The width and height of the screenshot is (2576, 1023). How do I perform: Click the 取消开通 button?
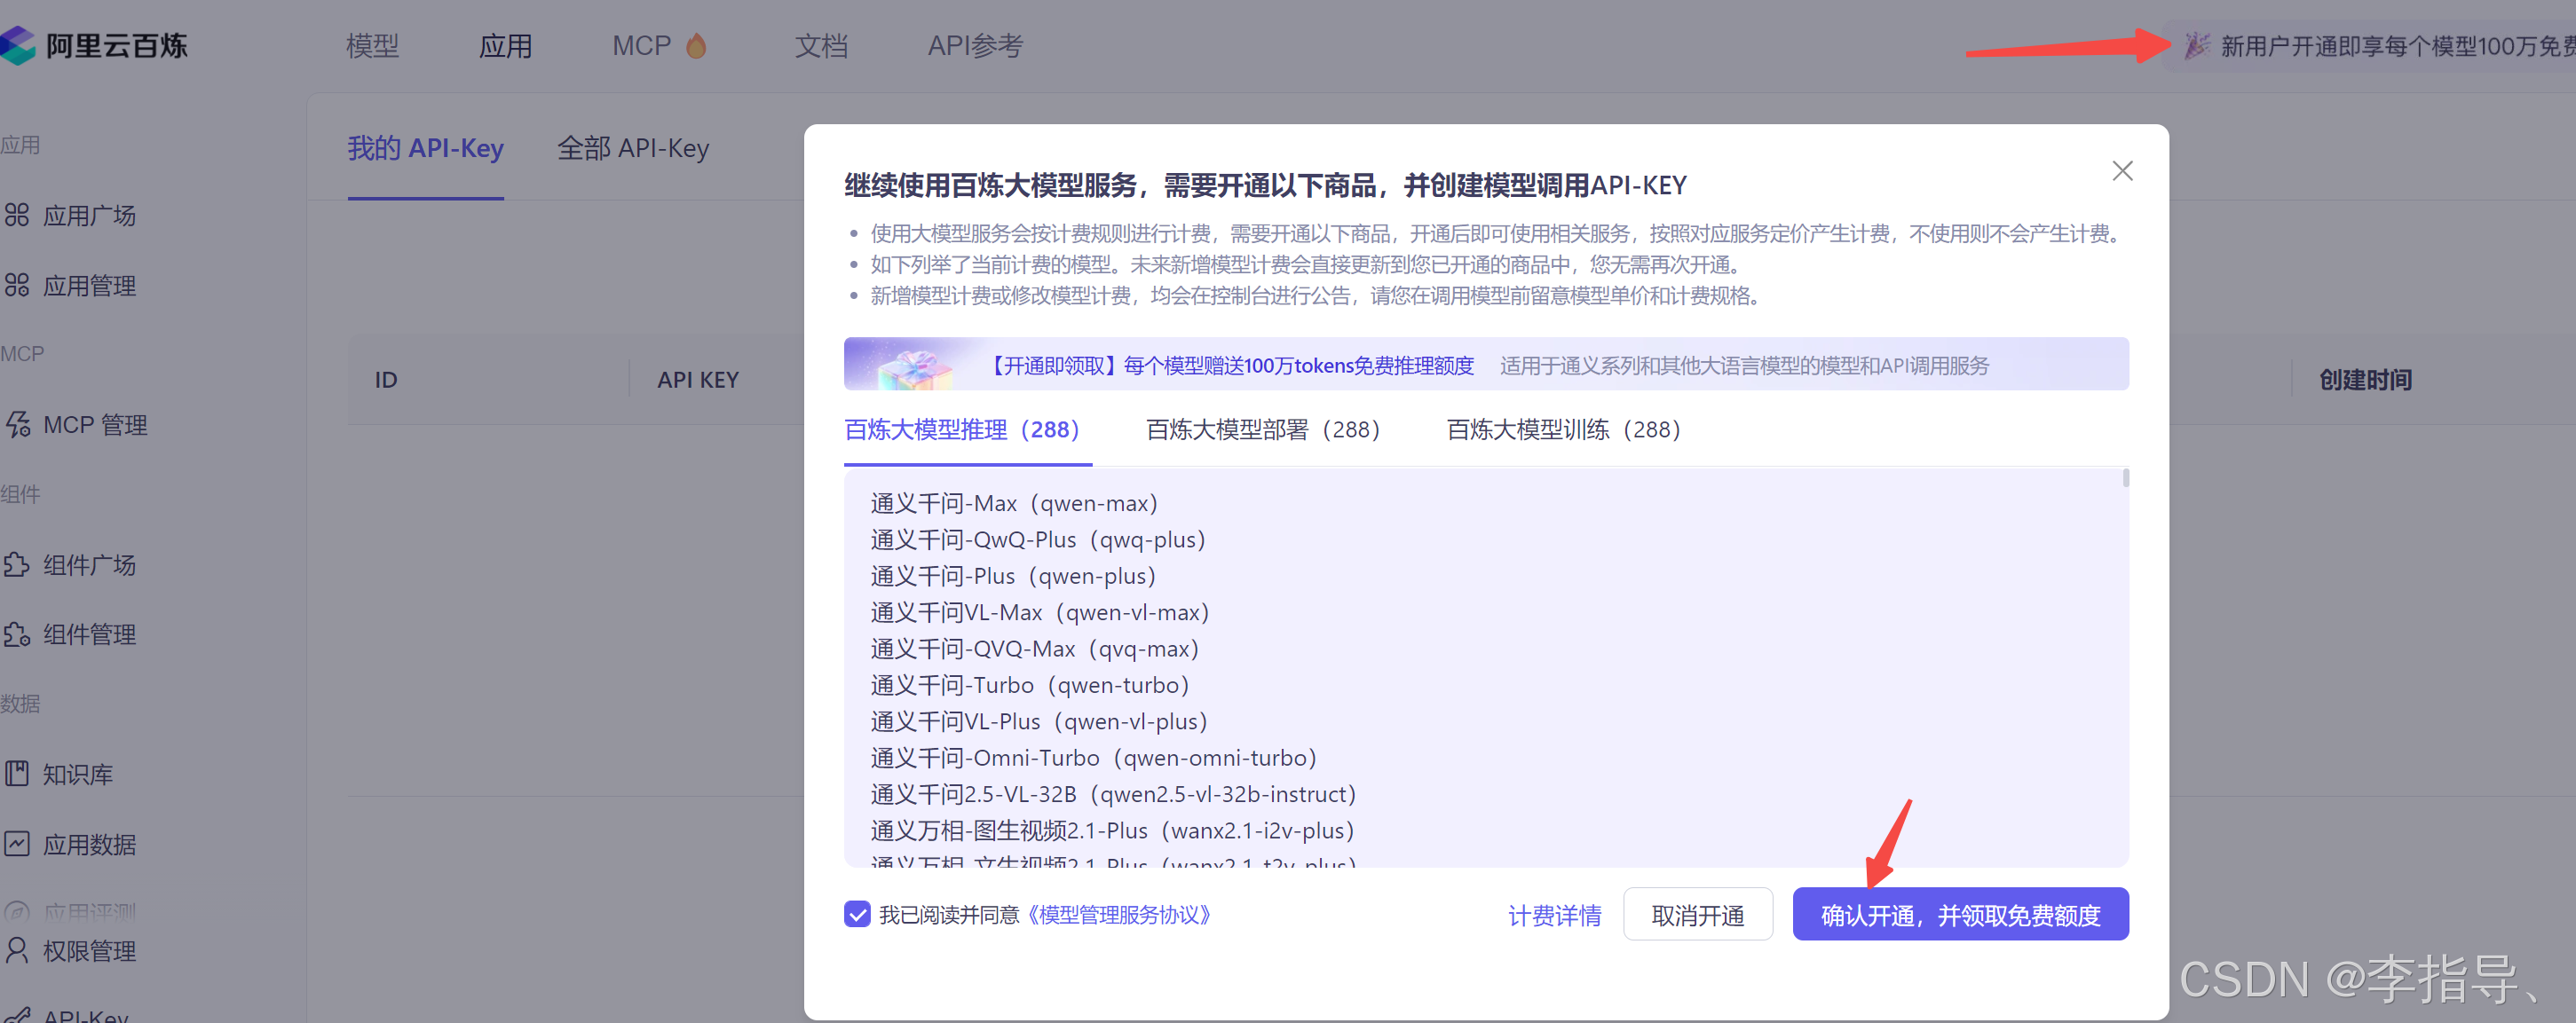pos(1697,914)
